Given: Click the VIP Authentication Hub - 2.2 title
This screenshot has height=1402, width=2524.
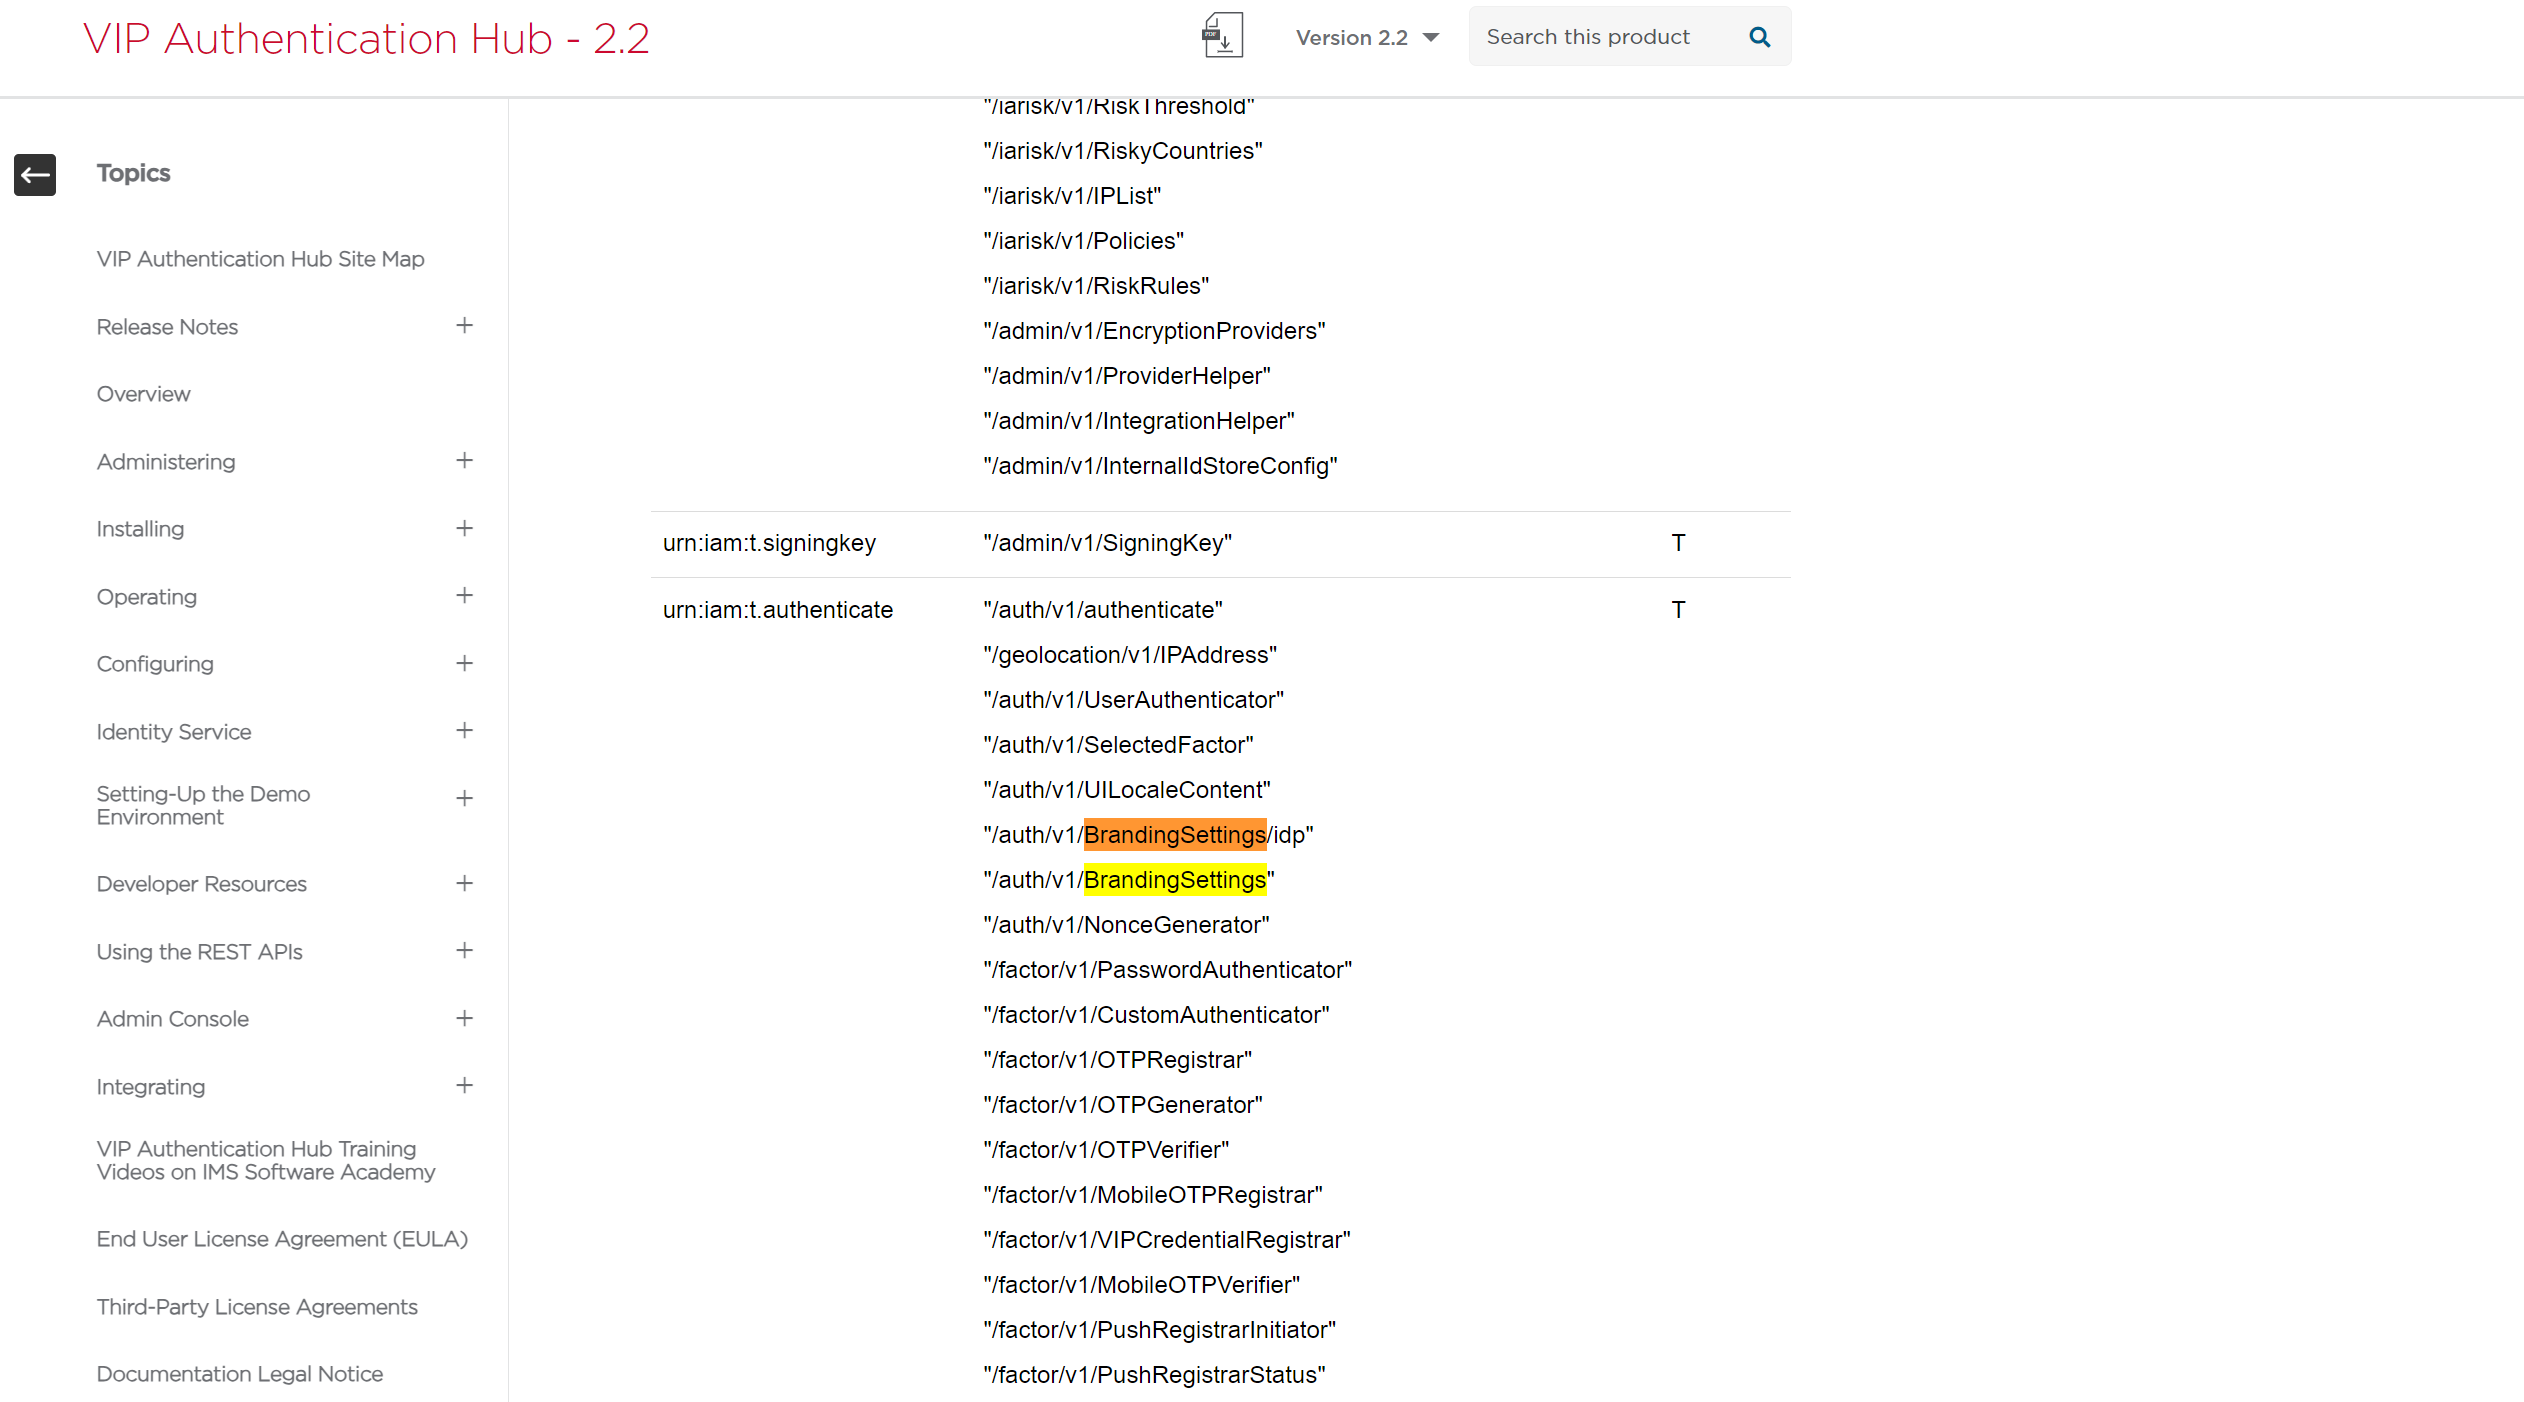Looking at the screenshot, I should coord(366,39).
